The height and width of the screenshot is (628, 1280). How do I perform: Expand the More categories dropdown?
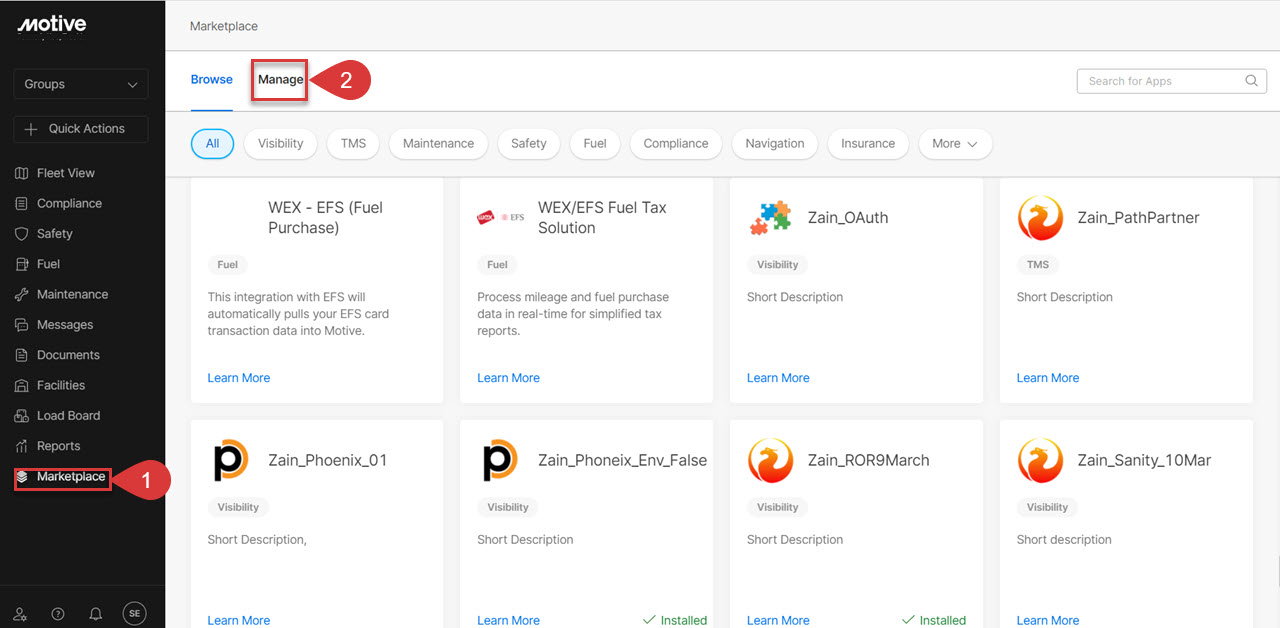click(955, 143)
